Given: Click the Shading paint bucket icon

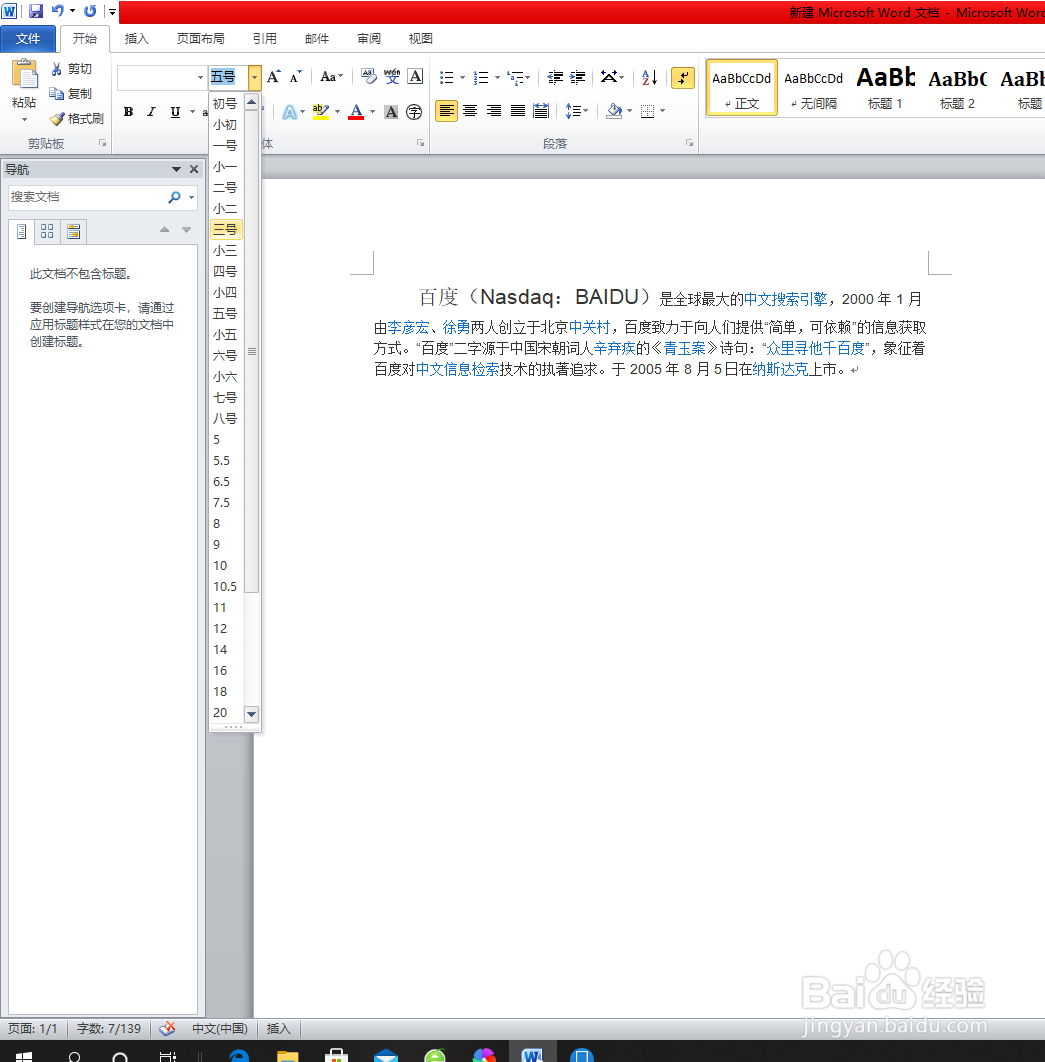Looking at the screenshot, I should [x=614, y=110].
